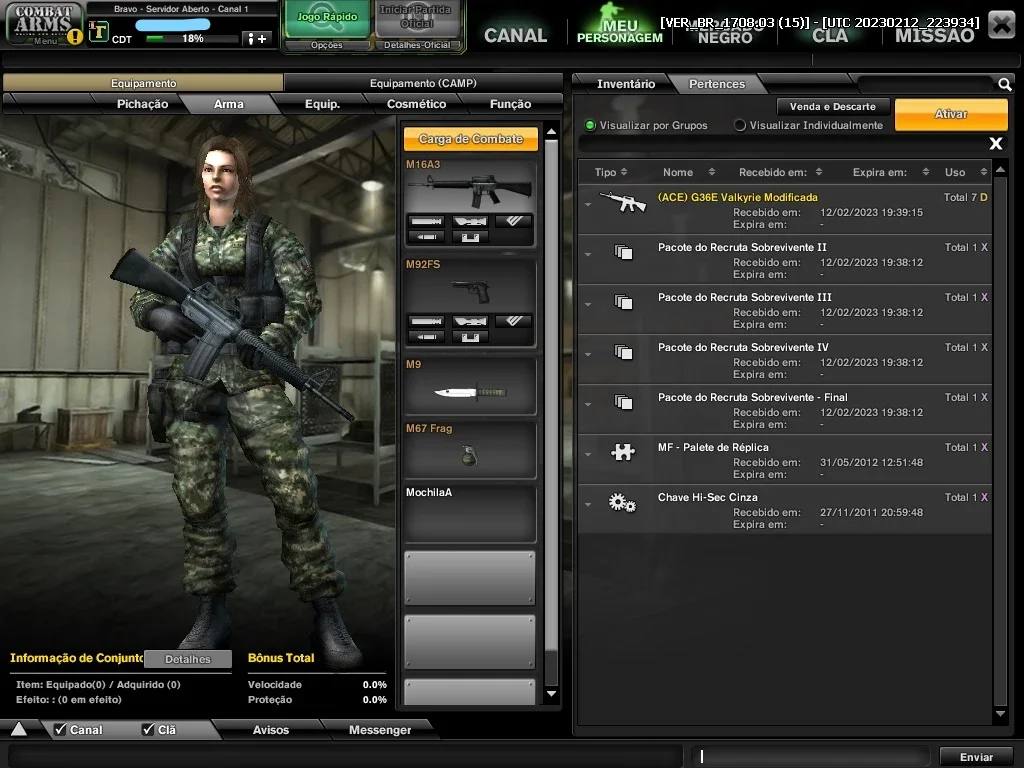This screenshot has width=1024, height=768.
Task: Click the Carga de Combate button
Action: pyautogui.click(x=470, y=138)
